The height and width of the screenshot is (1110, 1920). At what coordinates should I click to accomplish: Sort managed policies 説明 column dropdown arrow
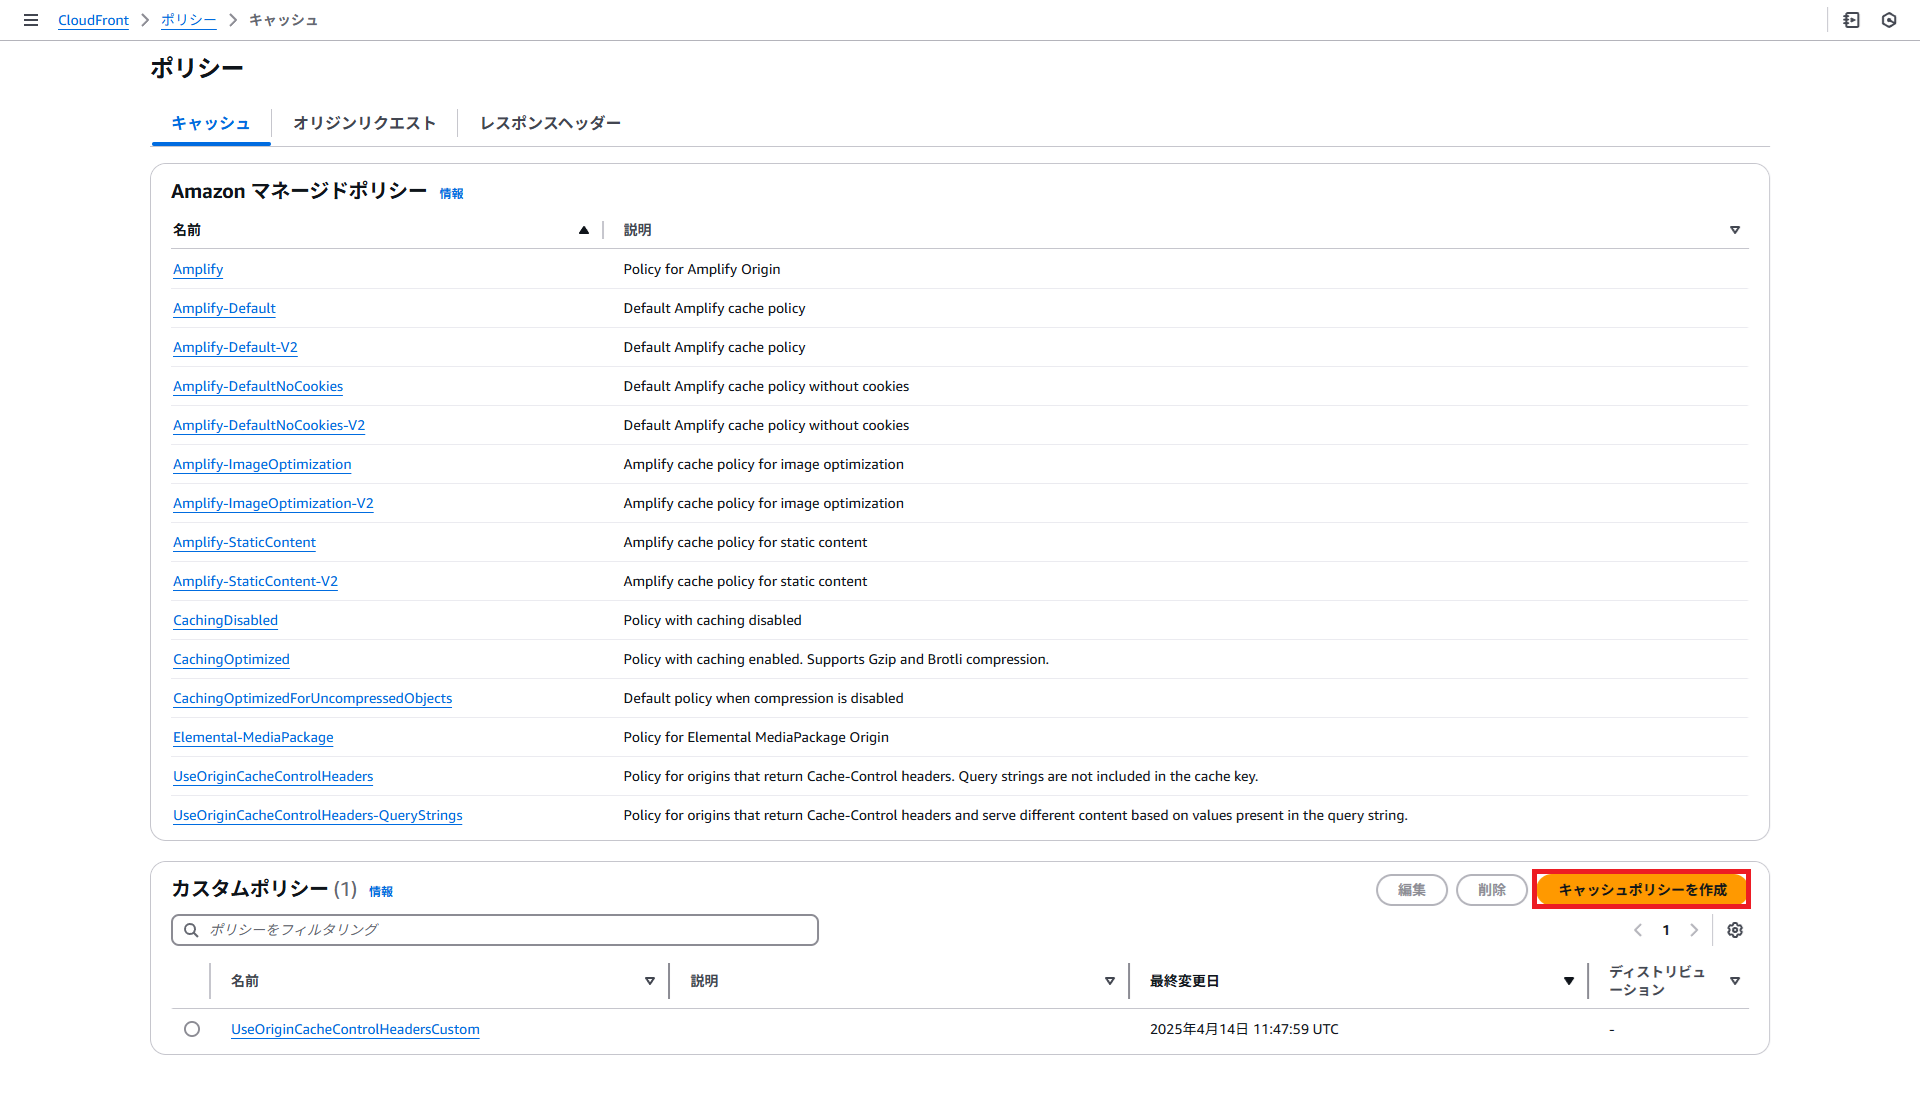click(1735, 230)
